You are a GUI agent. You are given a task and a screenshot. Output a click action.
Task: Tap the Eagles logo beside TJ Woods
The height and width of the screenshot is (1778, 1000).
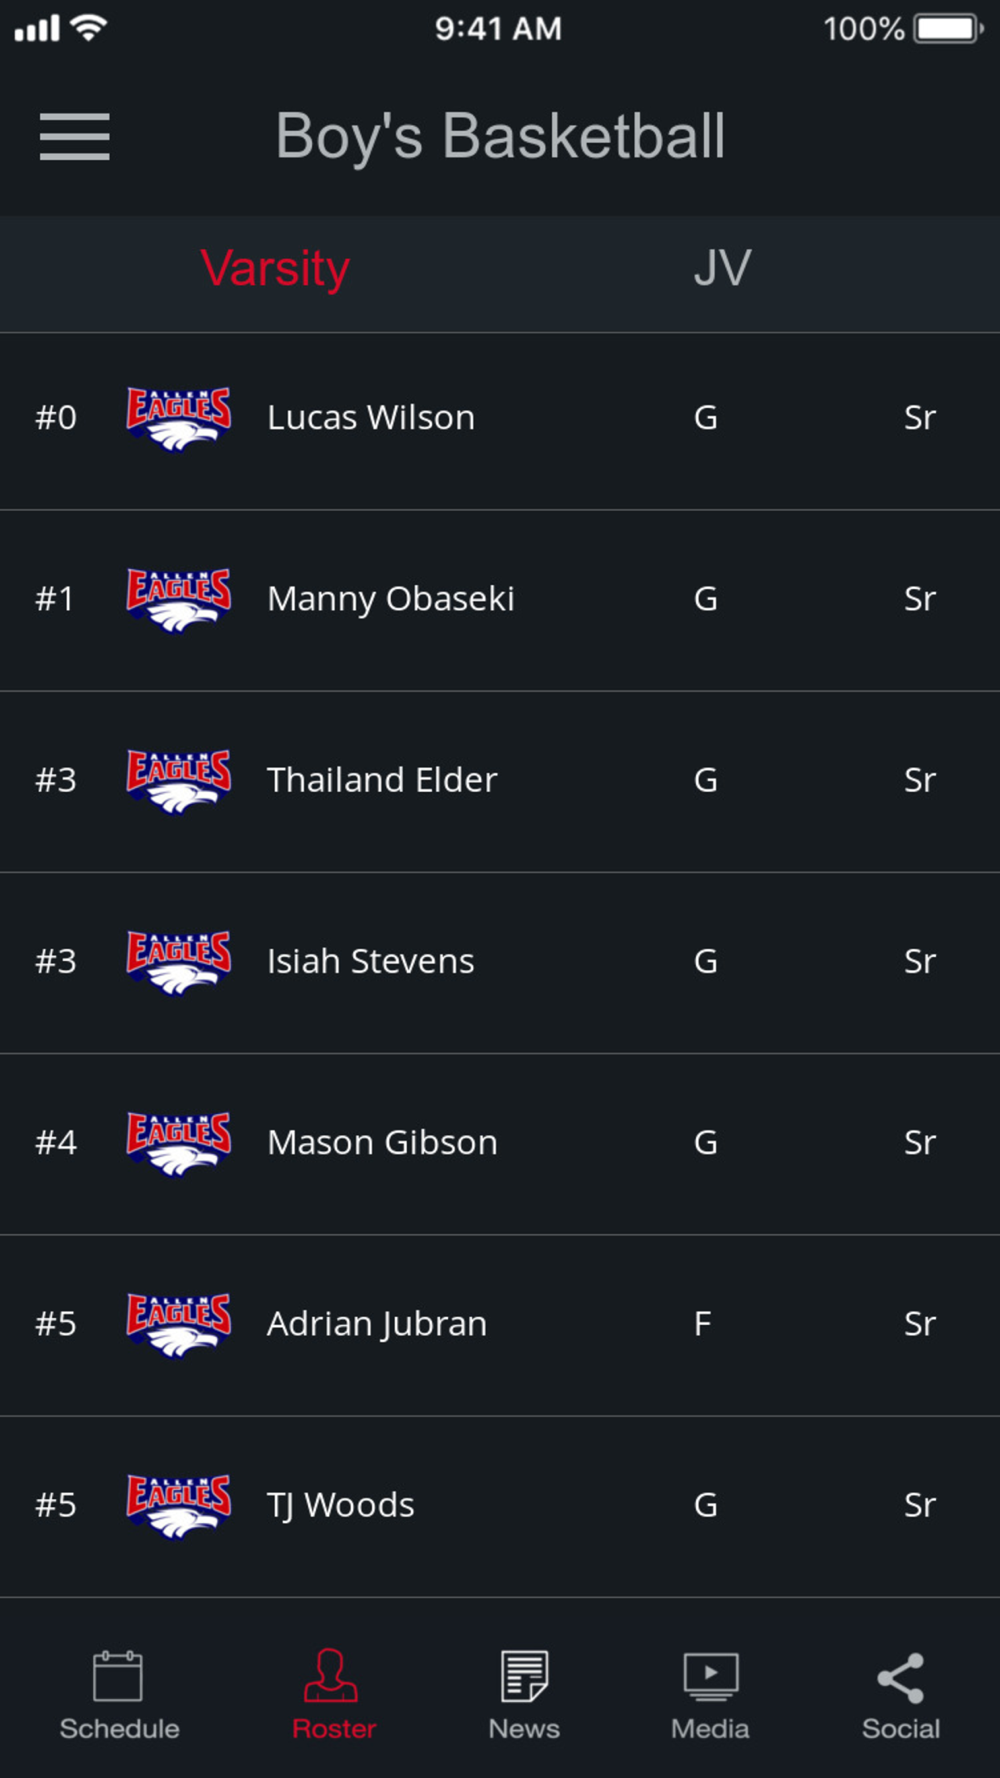[179, 1506]
